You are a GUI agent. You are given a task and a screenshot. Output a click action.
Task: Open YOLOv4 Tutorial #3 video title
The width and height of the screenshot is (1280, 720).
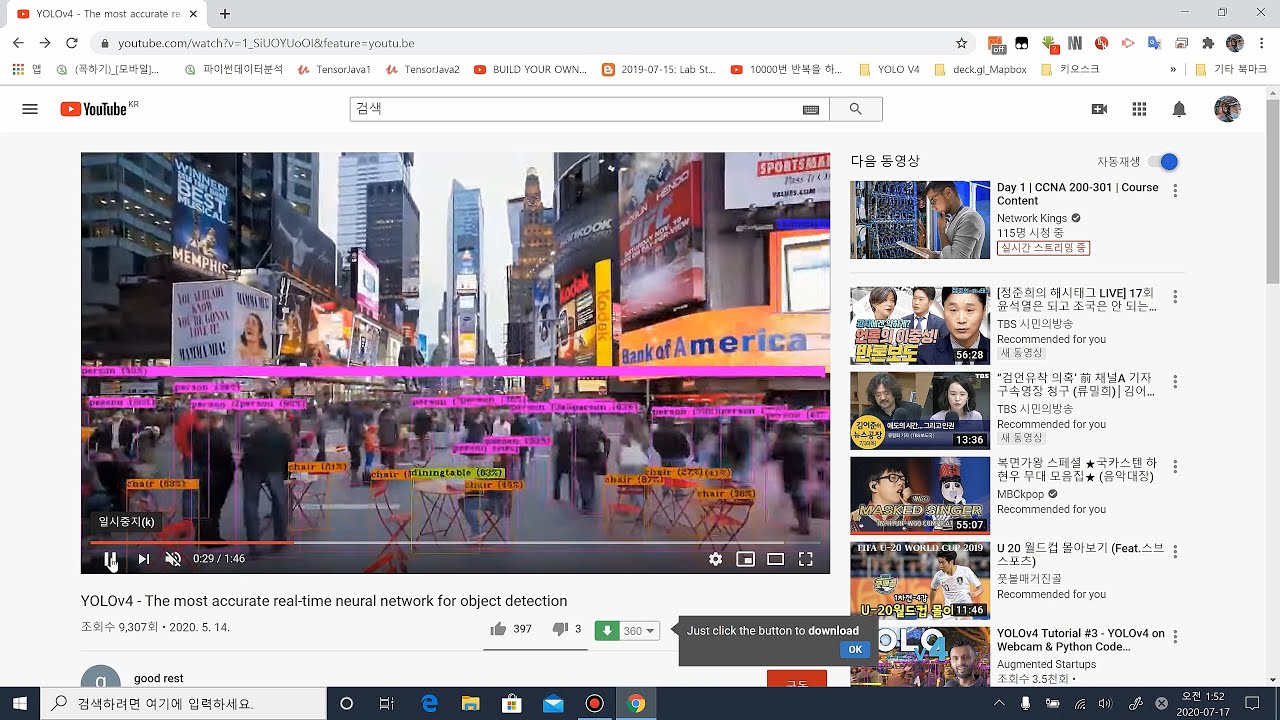[1080, 640]
